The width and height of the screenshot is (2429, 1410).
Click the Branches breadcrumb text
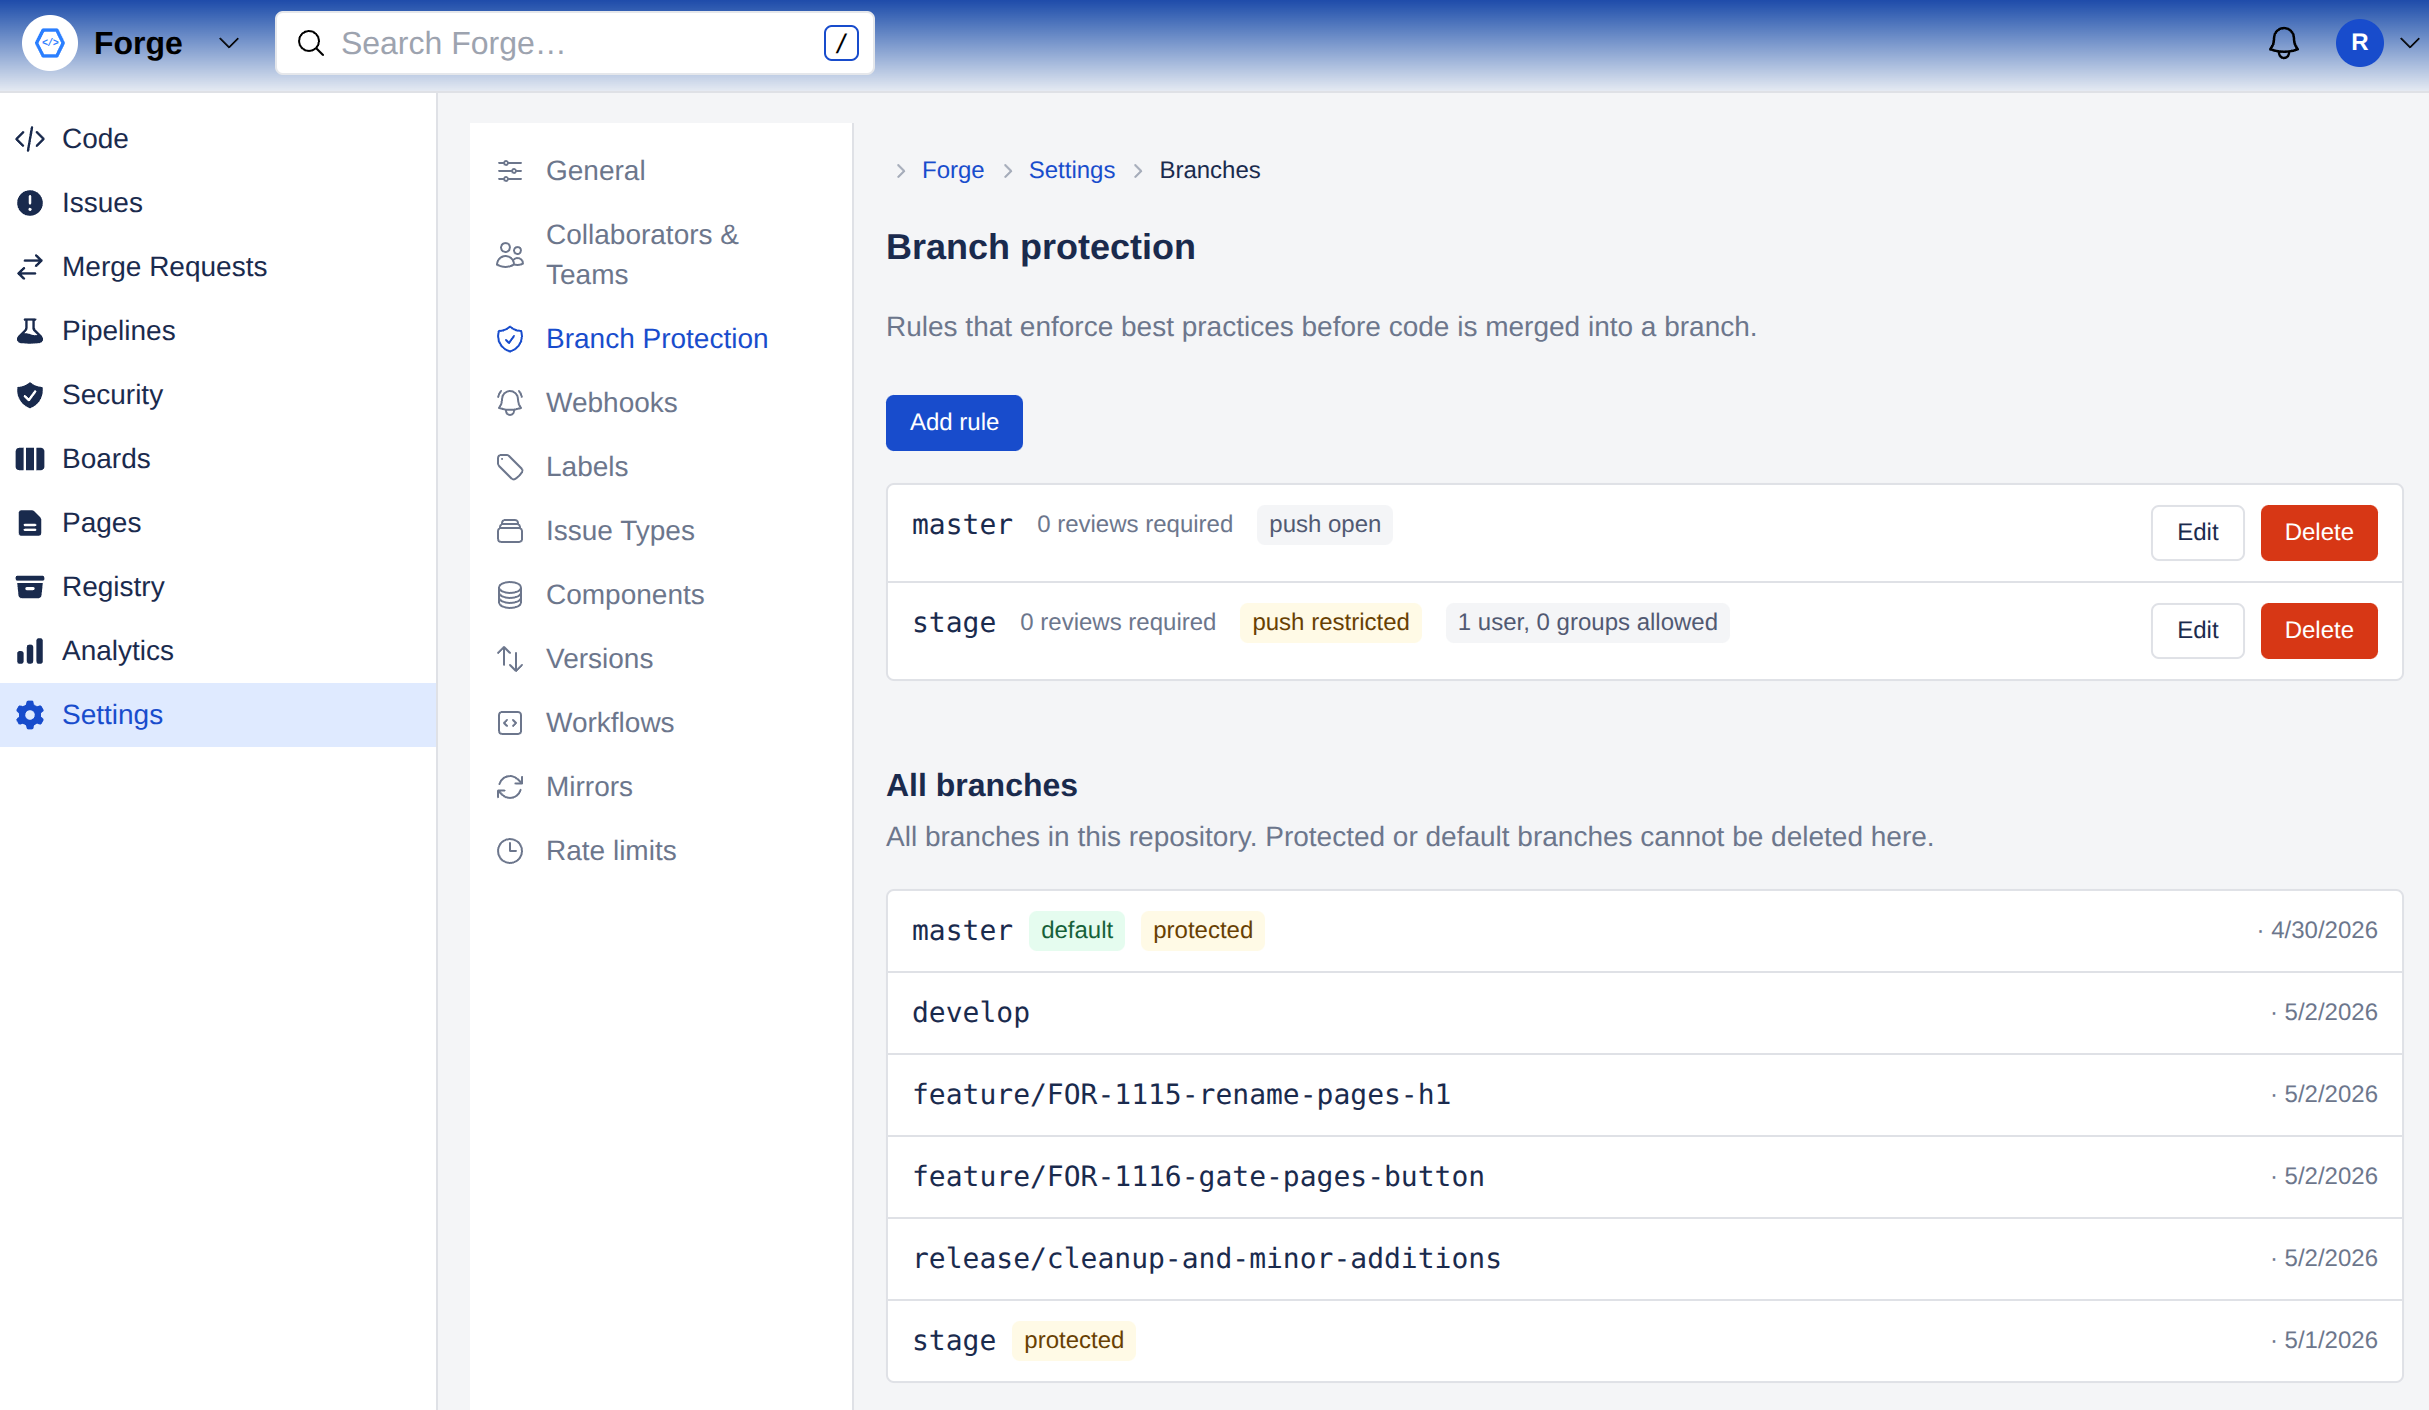(x=1209, y=170)
